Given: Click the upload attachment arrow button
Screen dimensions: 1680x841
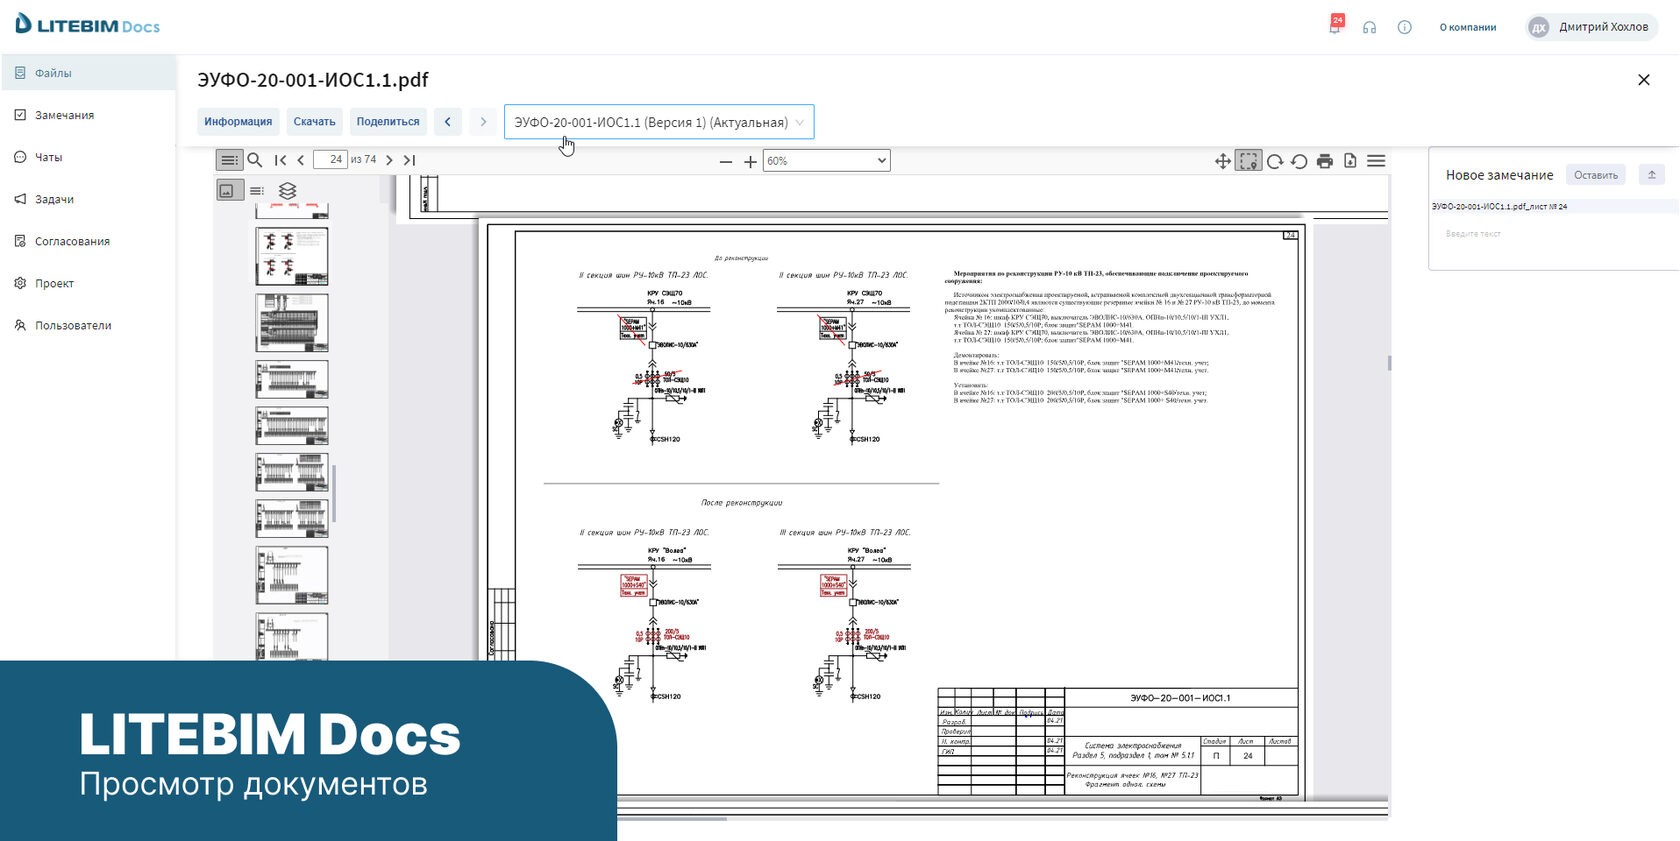Looking at the screenshot, I should (1651, 175).
